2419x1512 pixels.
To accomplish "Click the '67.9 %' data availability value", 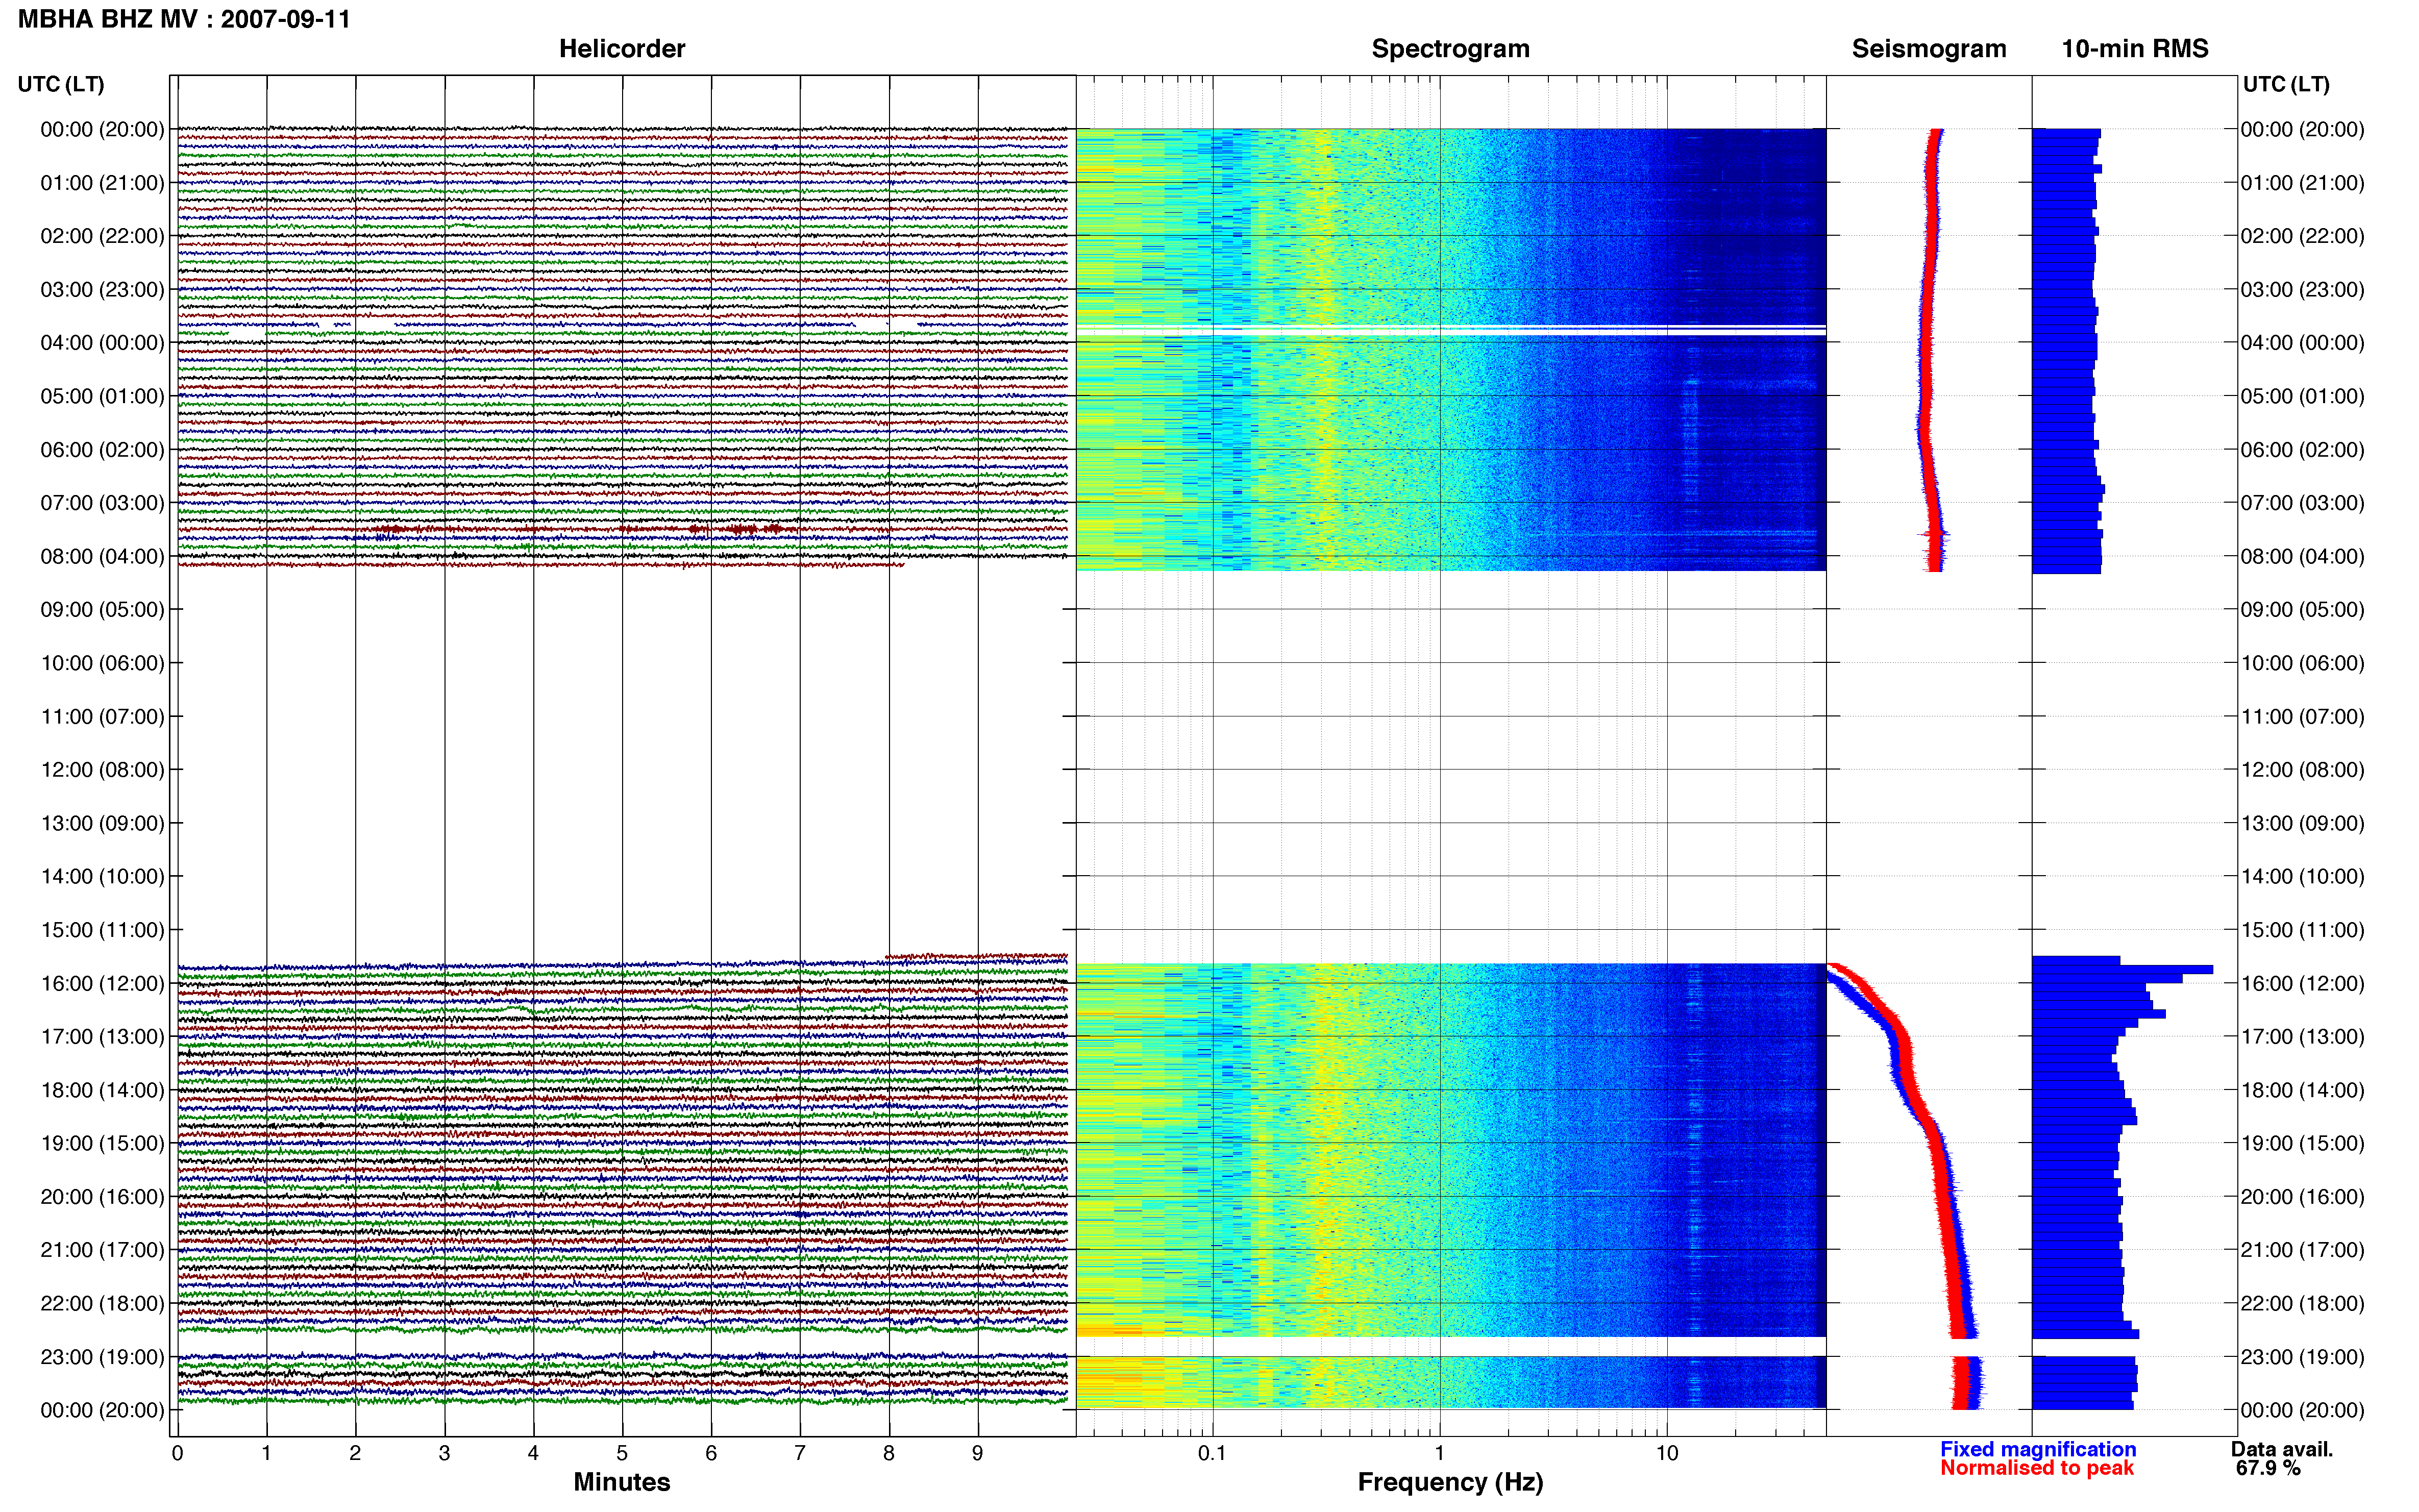I will click(2269, 1468).
